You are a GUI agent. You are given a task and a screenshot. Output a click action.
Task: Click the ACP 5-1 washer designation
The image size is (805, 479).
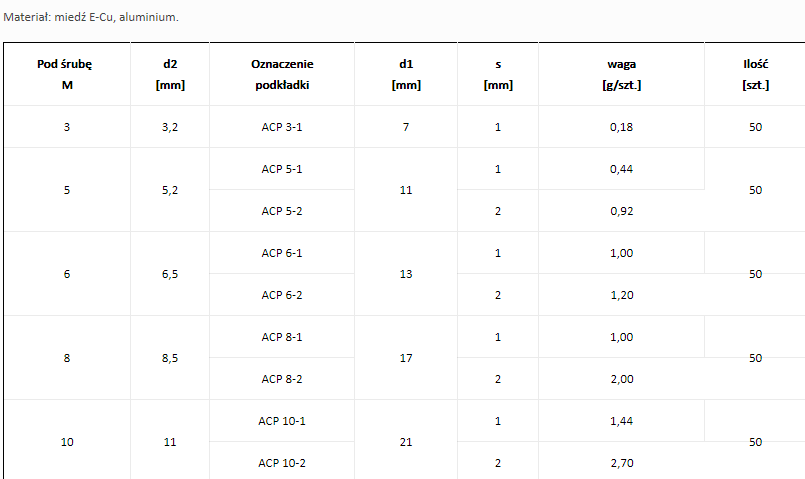pyautogui.click(x=281, y=169)
